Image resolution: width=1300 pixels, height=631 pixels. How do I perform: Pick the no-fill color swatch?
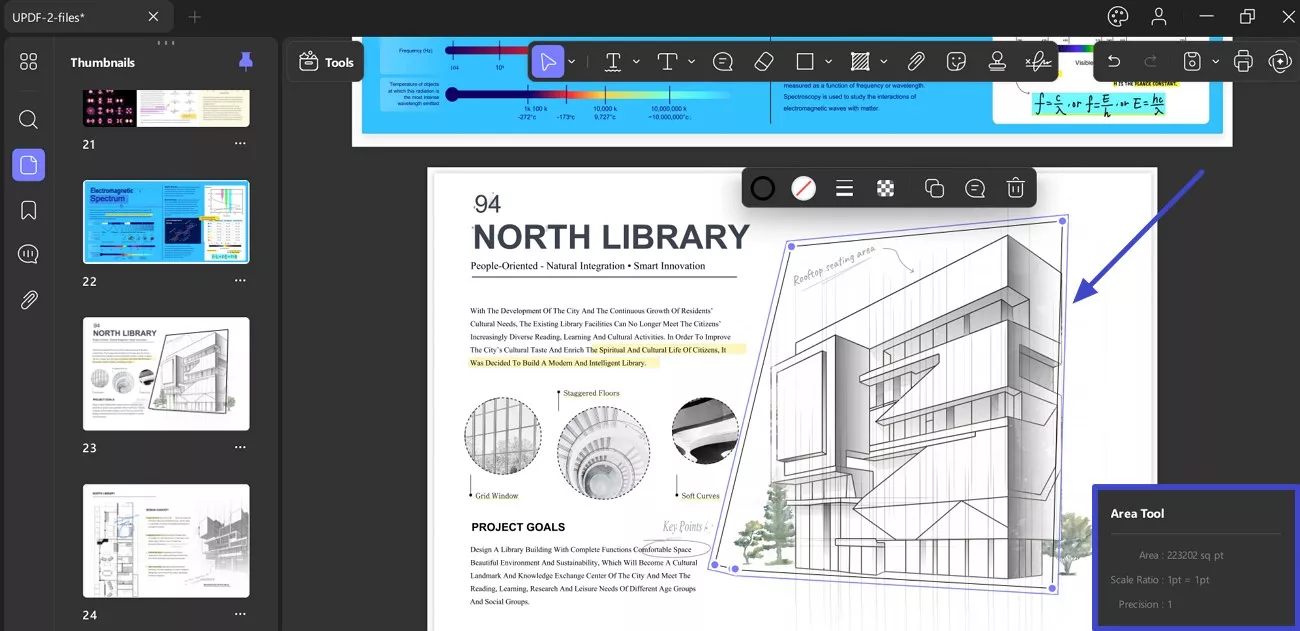pos(804,188)
